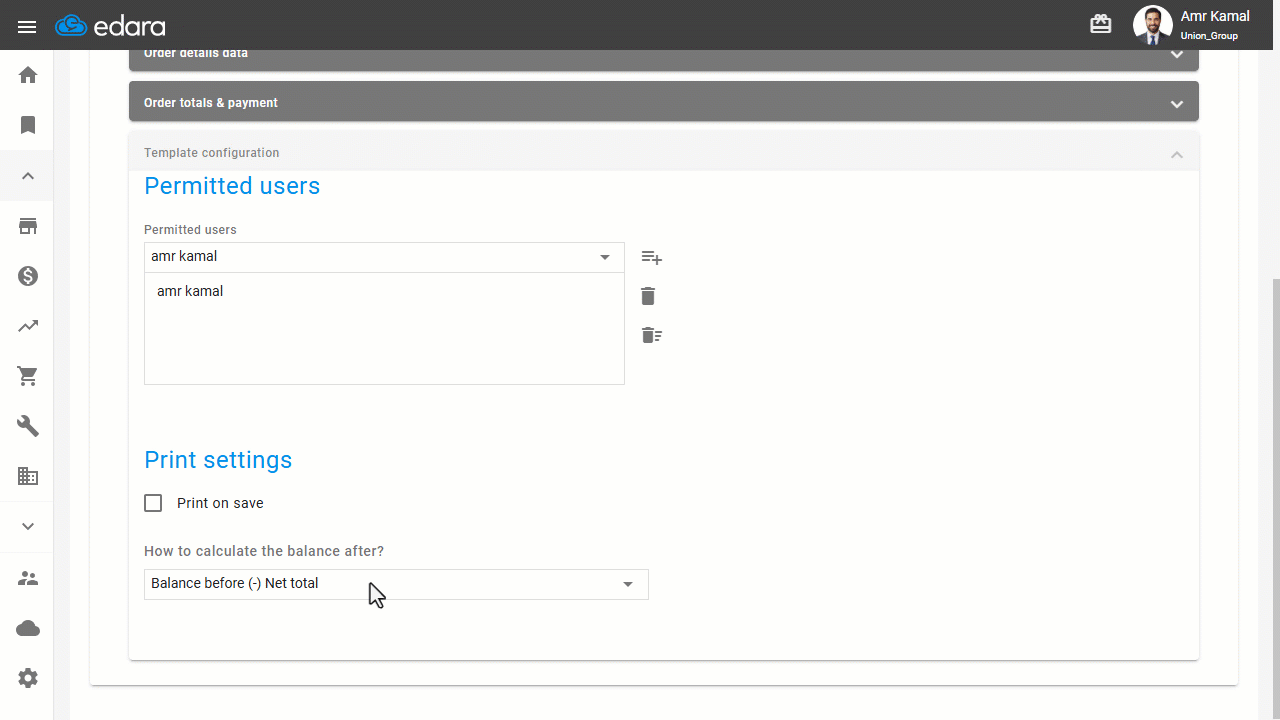This screenshot has width=1280, height=720.
Task: Open the shopping cart sidebar icon
Action: click(x=28, y=376)
